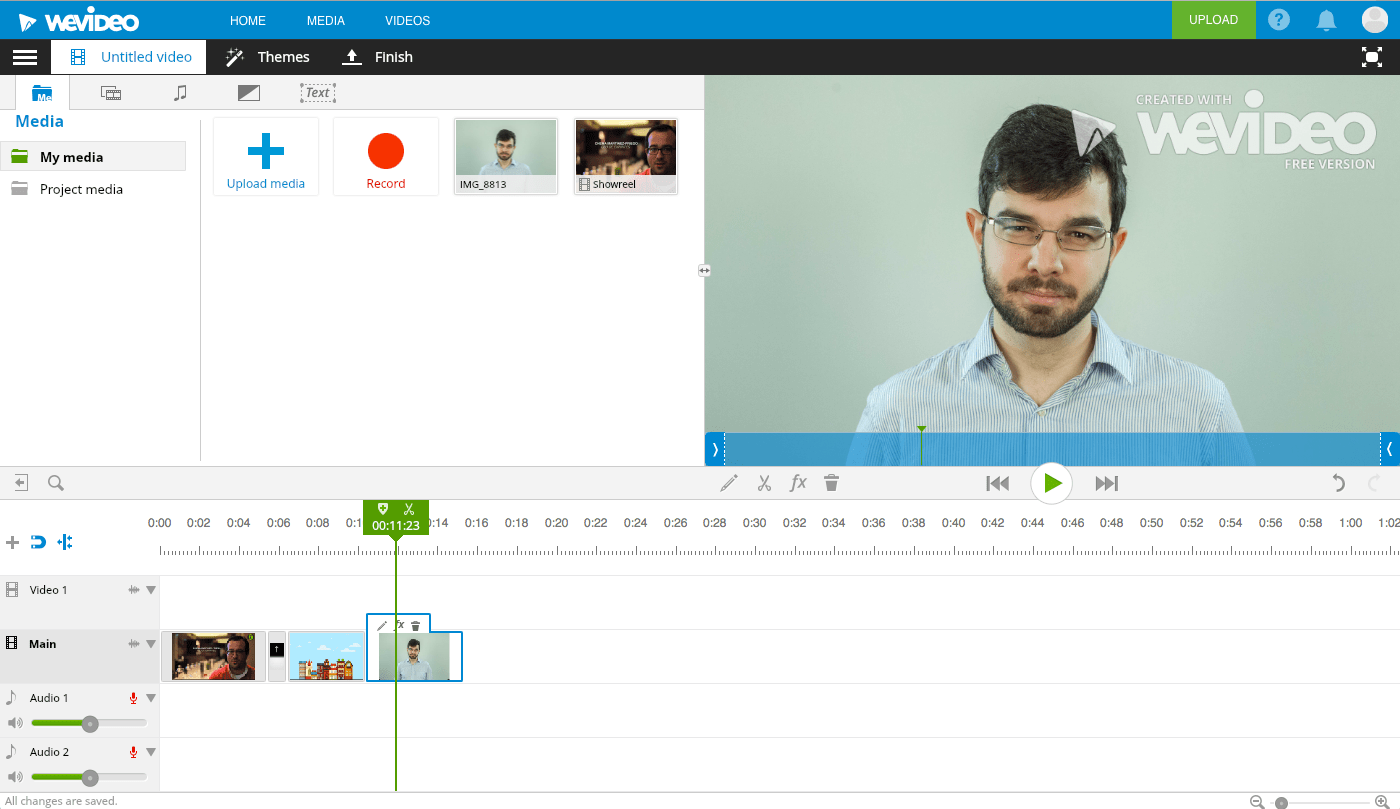Select the Untitled video tab
Image resolution: width=1400 pixels, height=809 pixels.
click(129, 57)
